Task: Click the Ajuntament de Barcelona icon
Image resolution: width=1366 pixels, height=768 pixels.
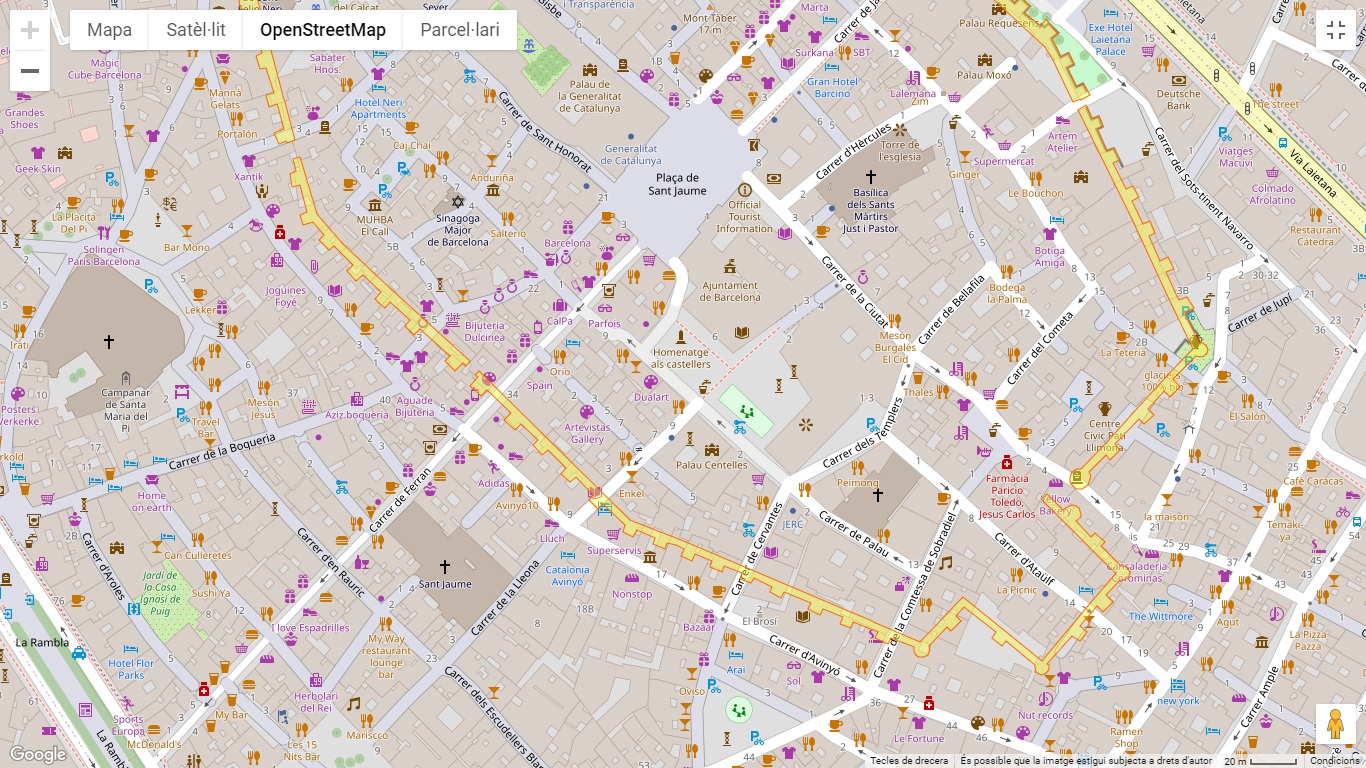Action: coord(730,266)
